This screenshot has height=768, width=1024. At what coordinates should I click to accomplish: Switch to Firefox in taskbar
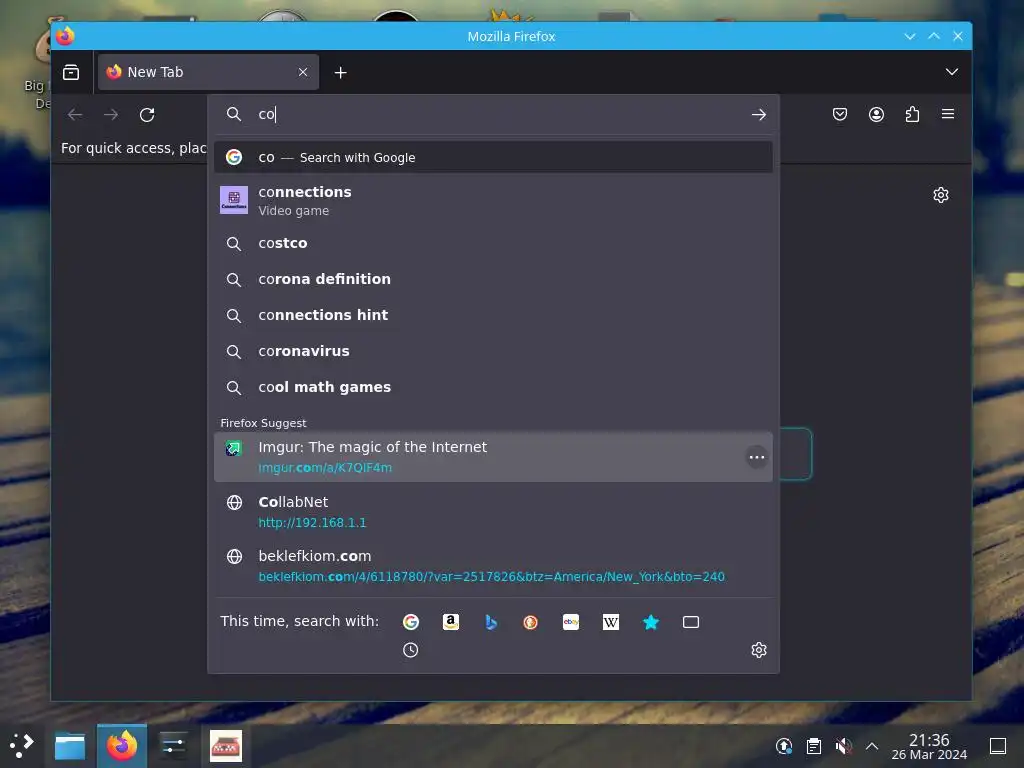(x=122, y=746)
